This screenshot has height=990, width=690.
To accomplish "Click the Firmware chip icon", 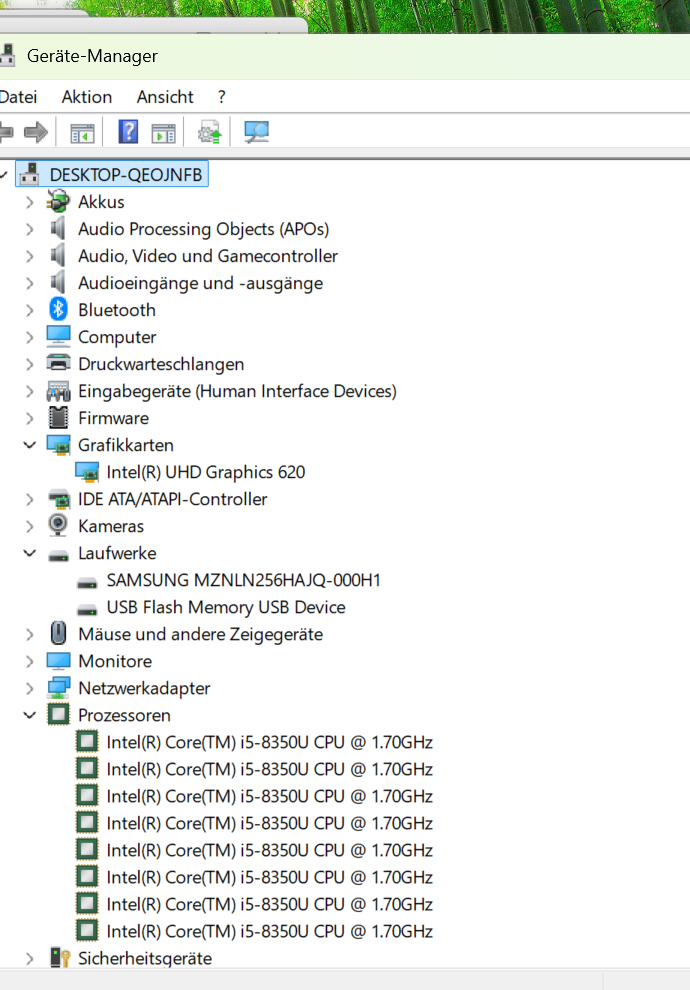I will [58, 417].
